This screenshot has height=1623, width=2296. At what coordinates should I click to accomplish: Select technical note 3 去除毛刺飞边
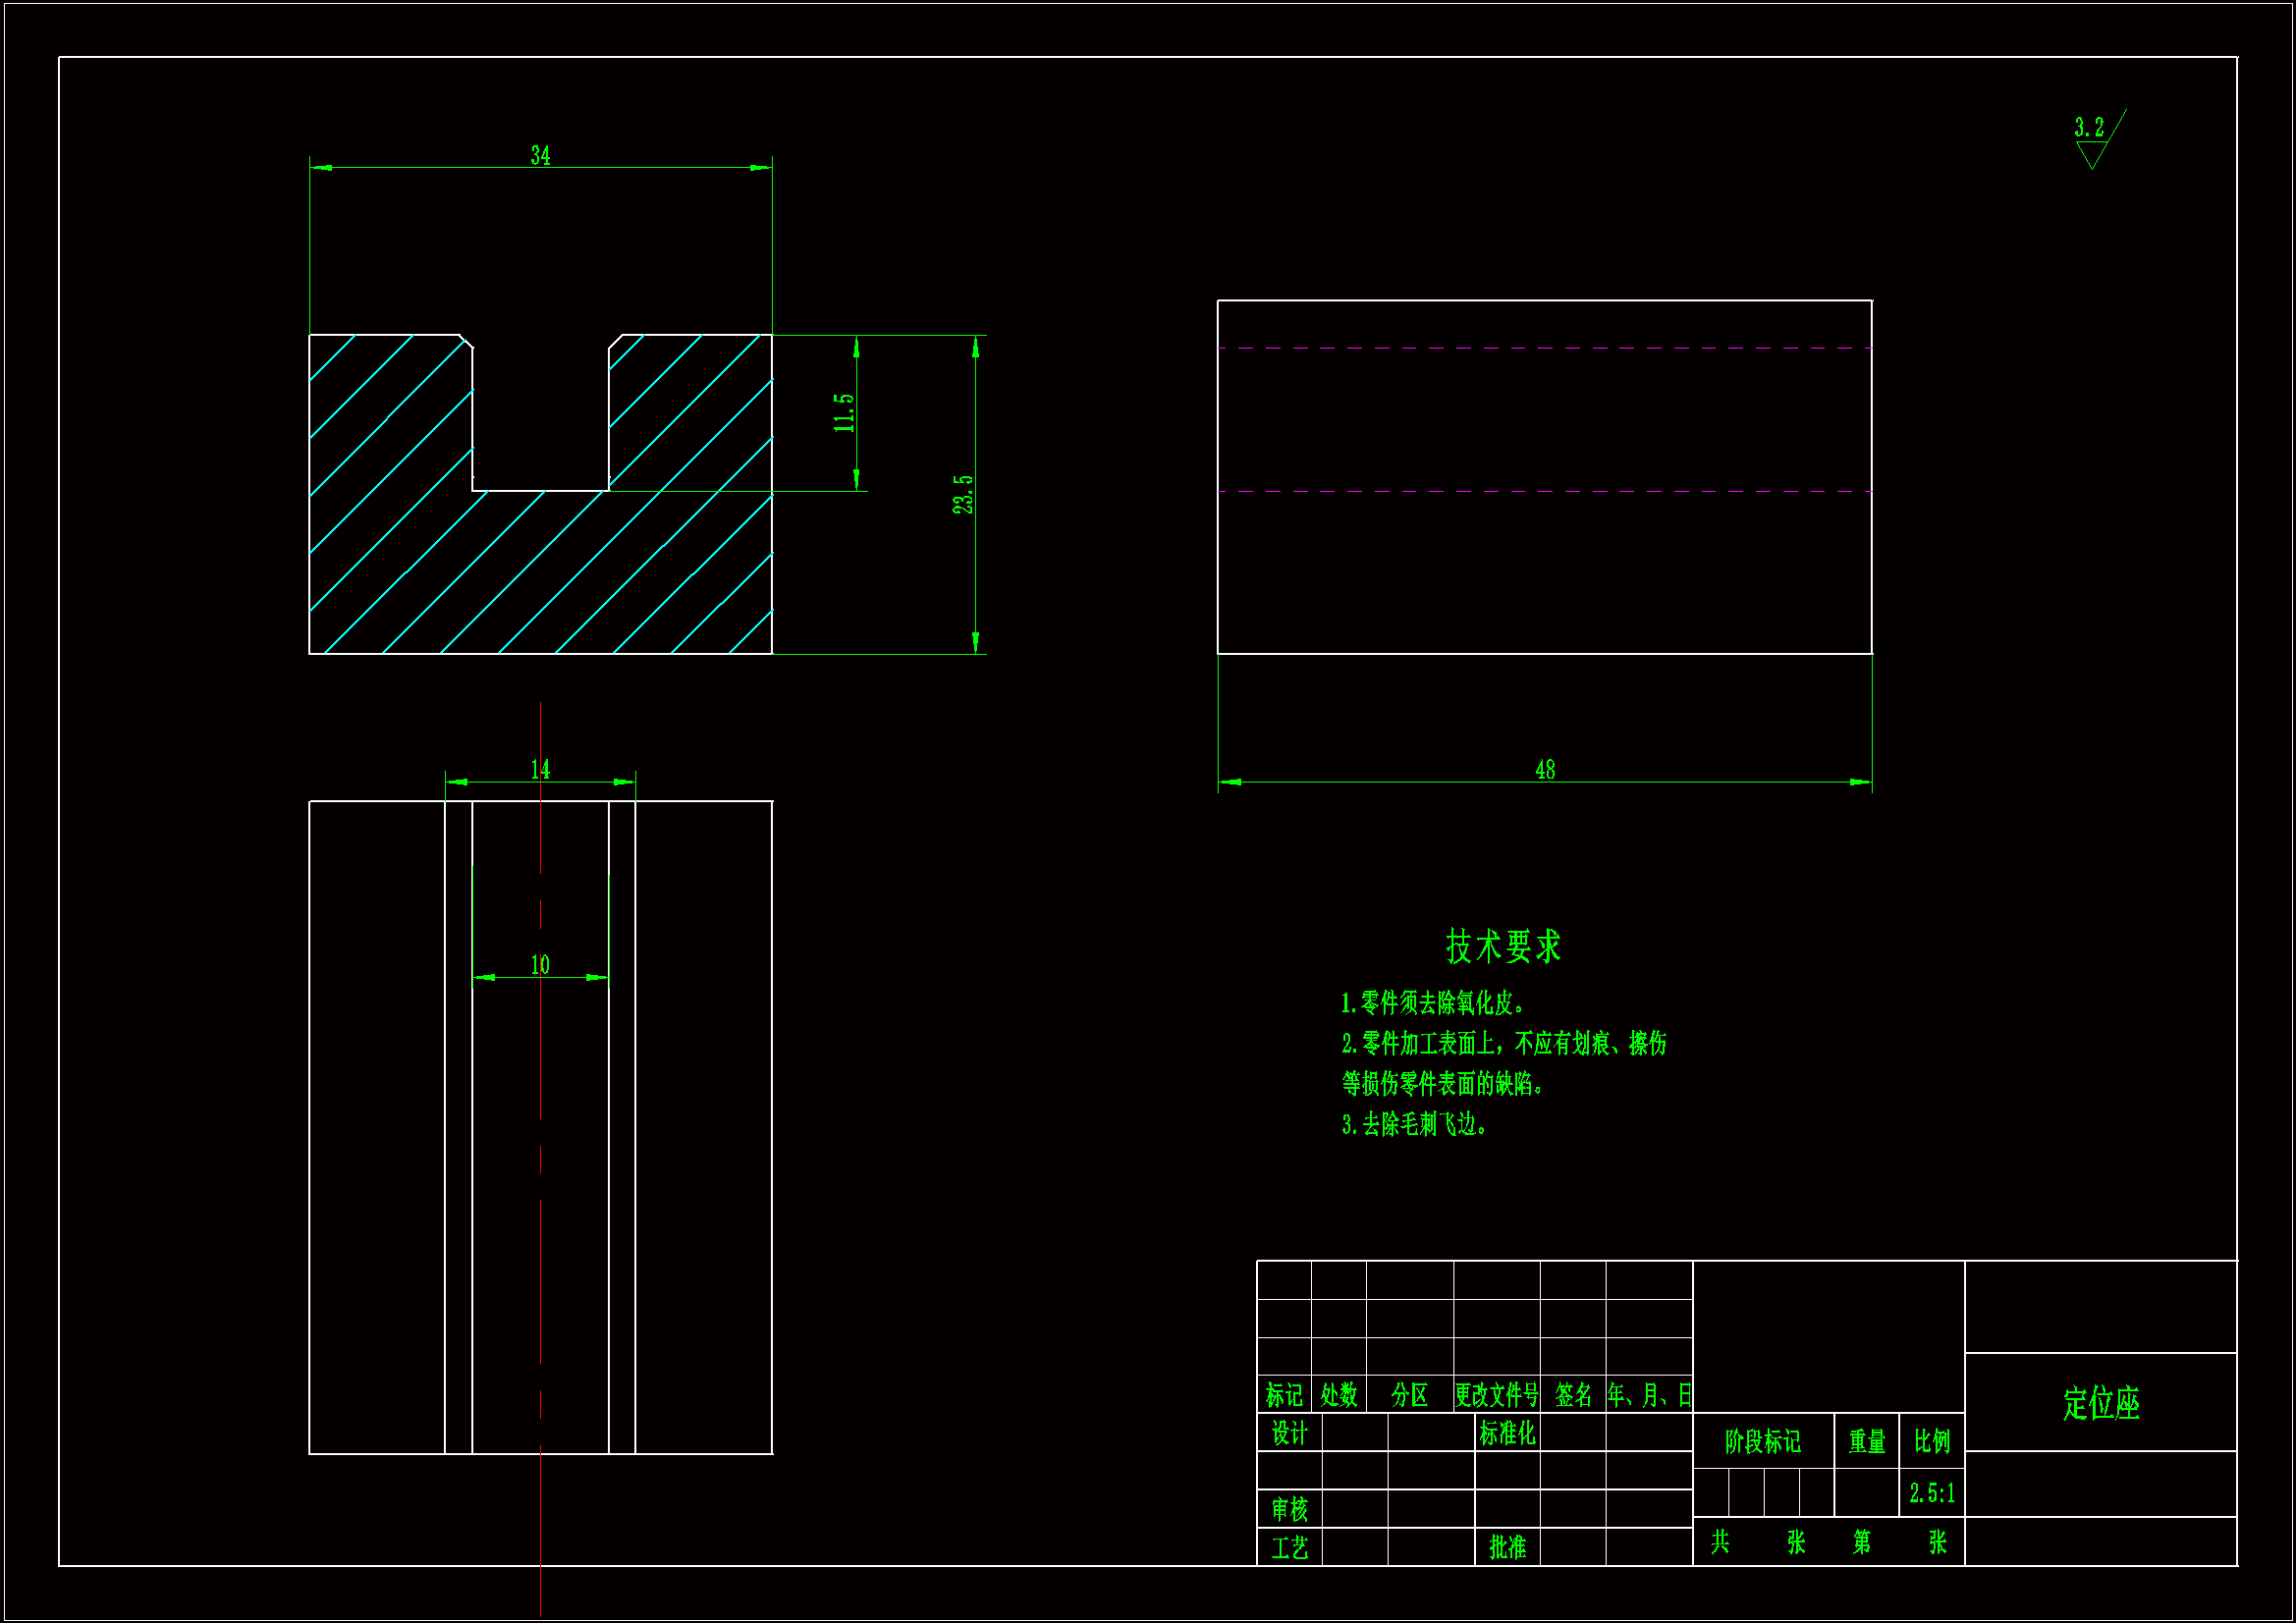pos(1414,1125)
